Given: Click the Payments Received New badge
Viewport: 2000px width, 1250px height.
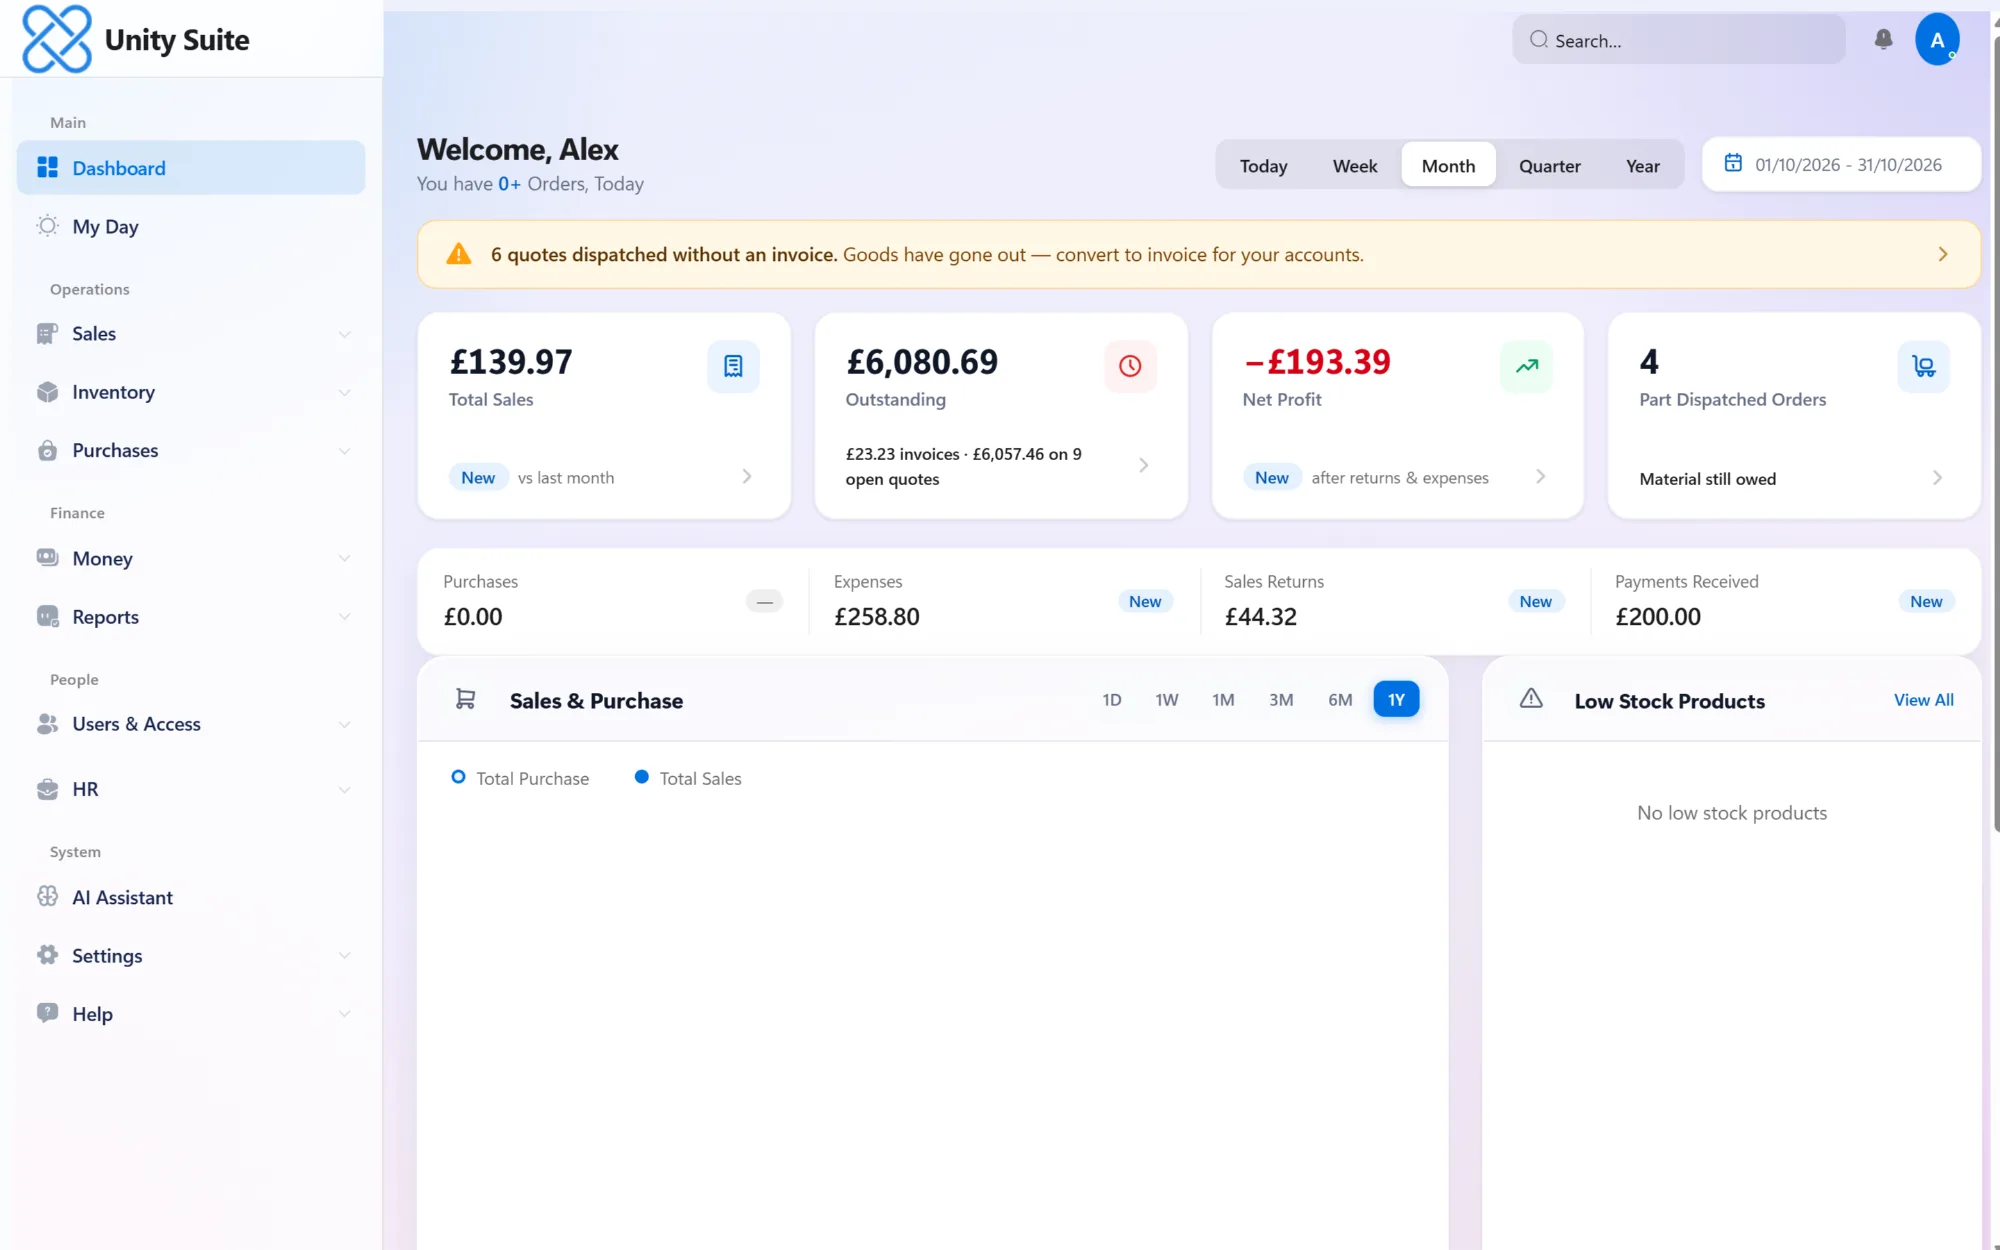Looking at the screenshot, I should [x=1925, y=601].
